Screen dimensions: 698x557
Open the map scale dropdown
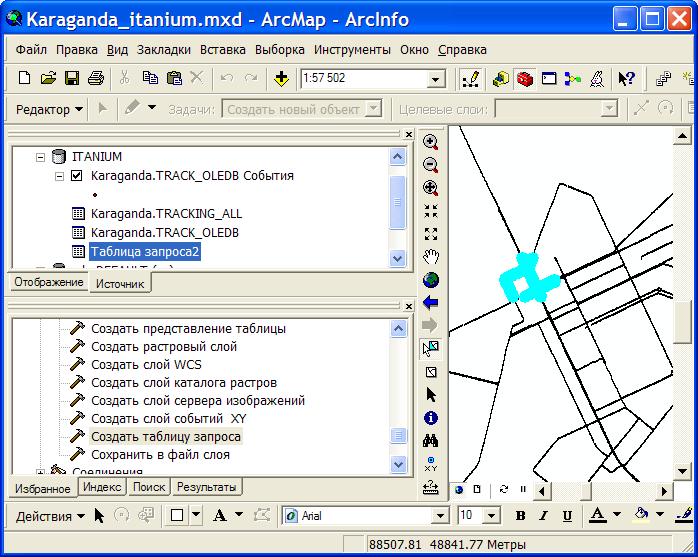tap(435, 80)
